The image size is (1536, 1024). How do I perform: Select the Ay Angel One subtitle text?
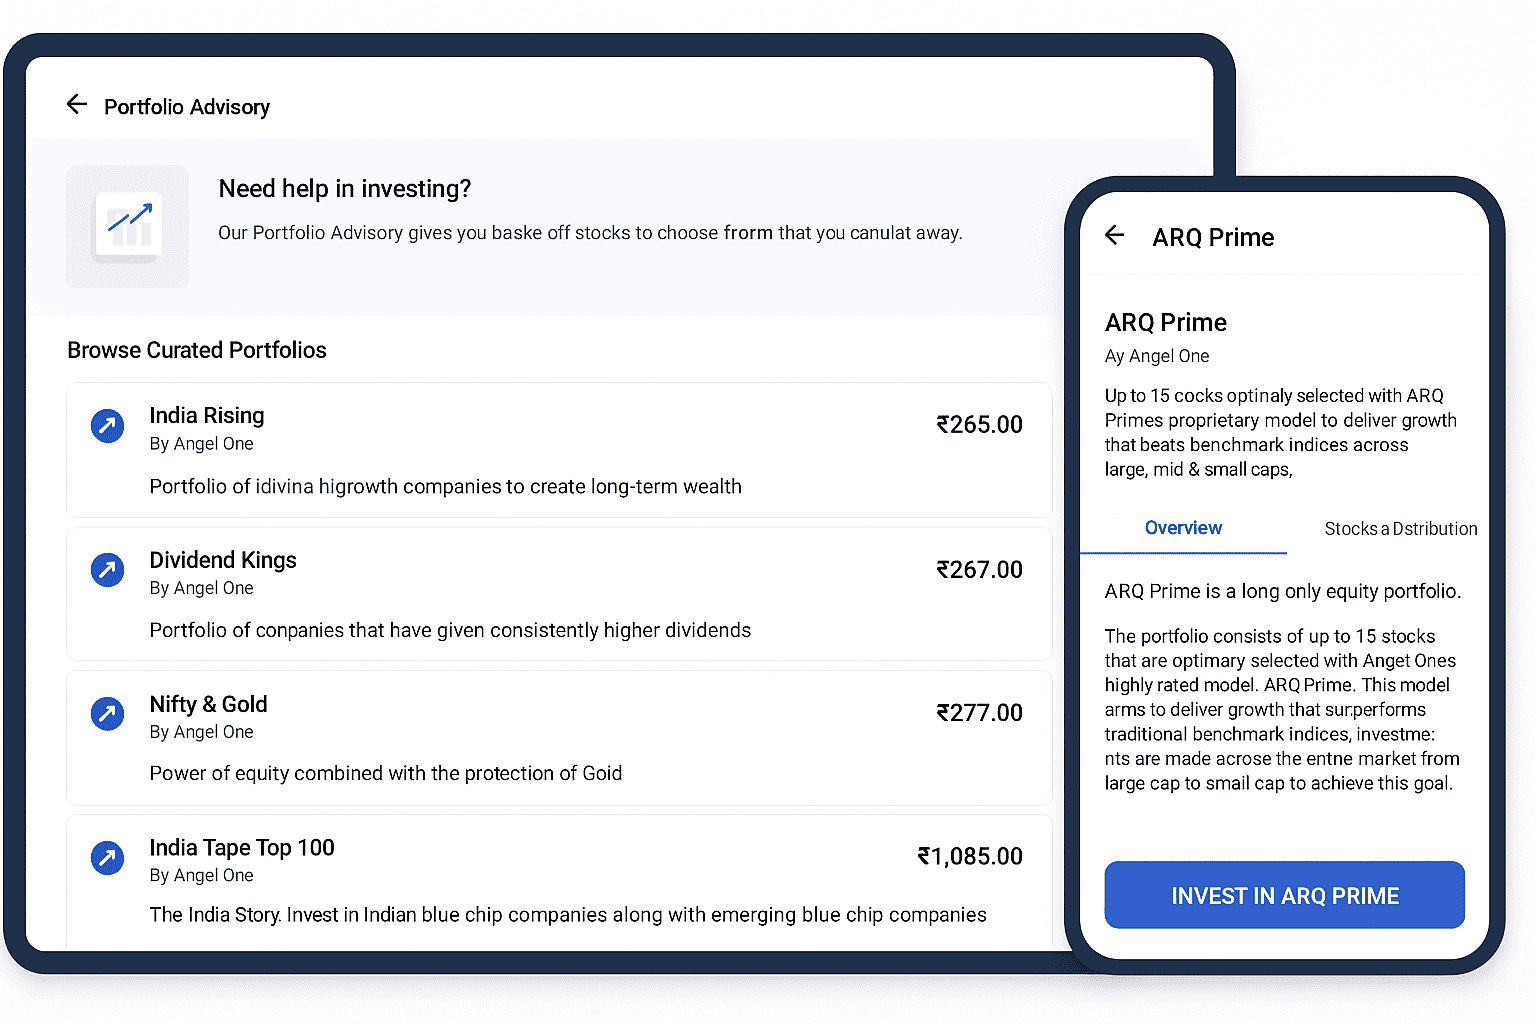(x=1156, y=356)
